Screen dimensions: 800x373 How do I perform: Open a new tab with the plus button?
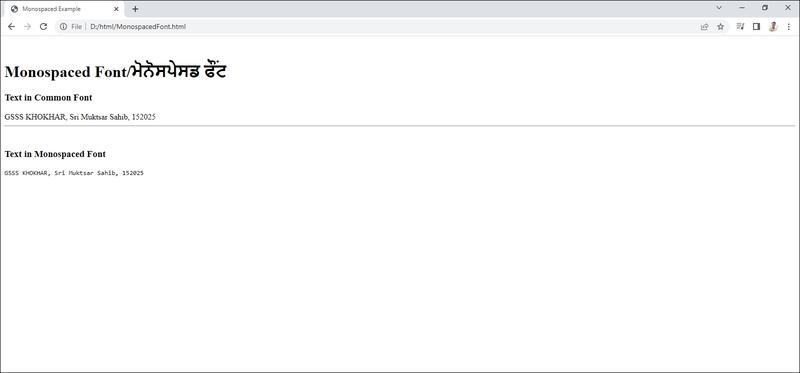[135, 9]
